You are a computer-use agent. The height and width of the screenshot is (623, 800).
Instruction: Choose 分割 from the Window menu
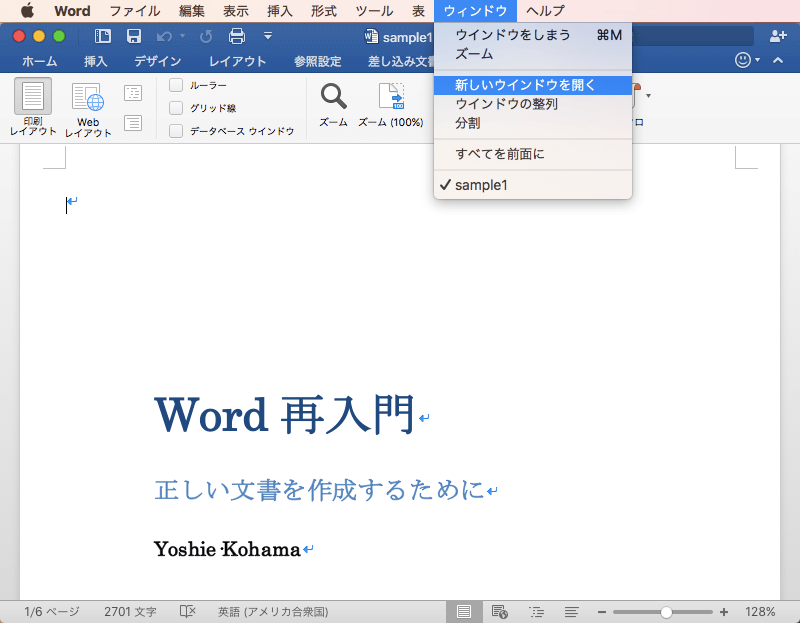533,123
